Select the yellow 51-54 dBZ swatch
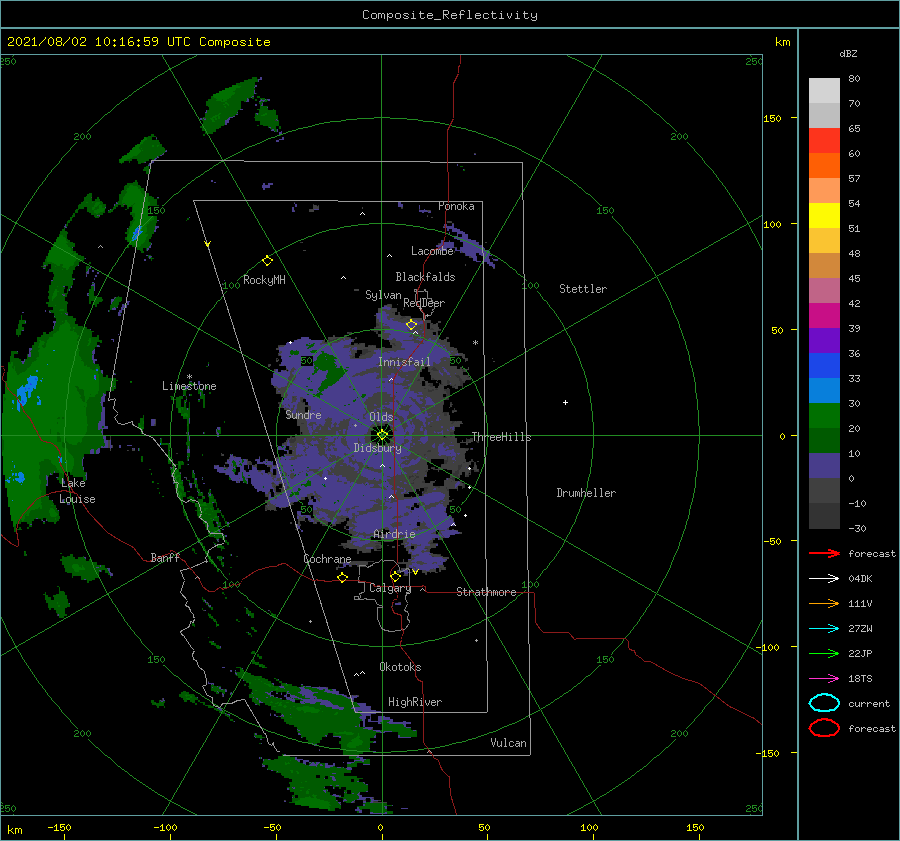The width and height of the screenshot is (900, 841). [824, 215]
